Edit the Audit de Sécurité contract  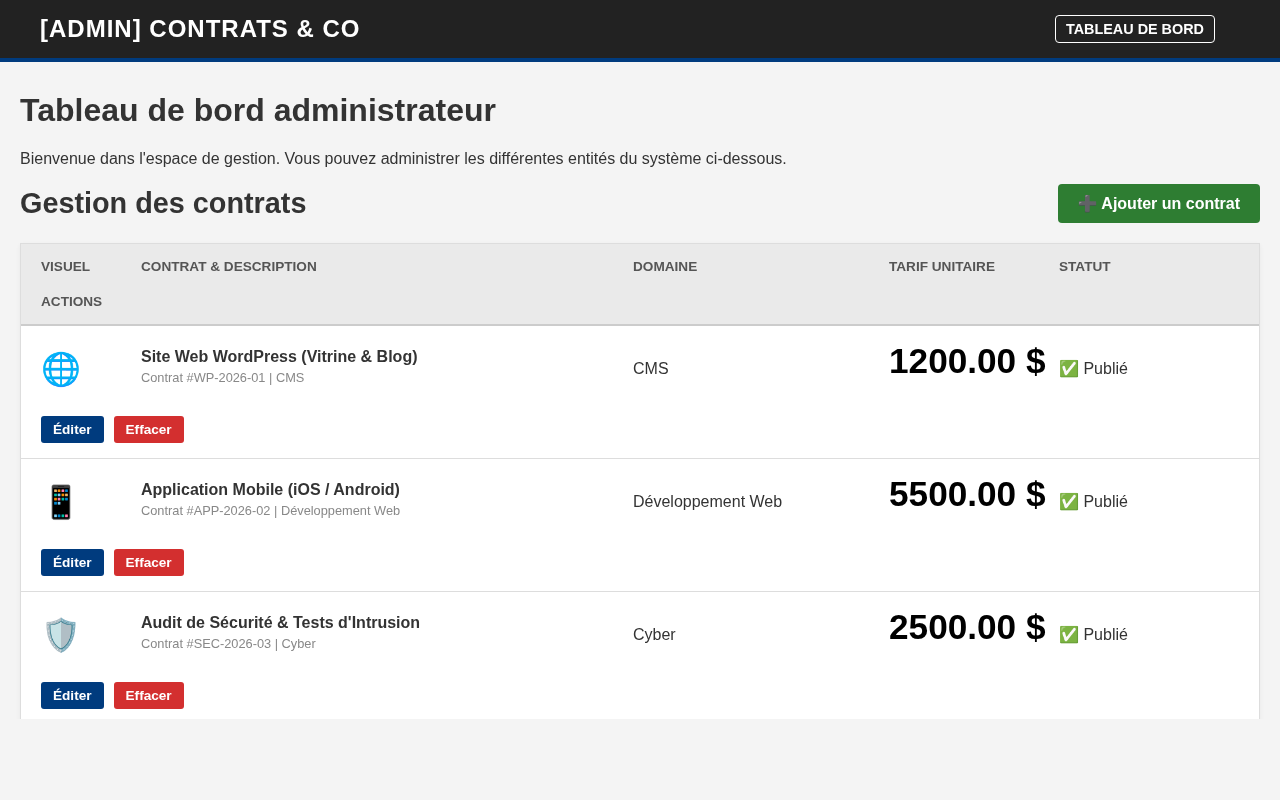[72, 696]
